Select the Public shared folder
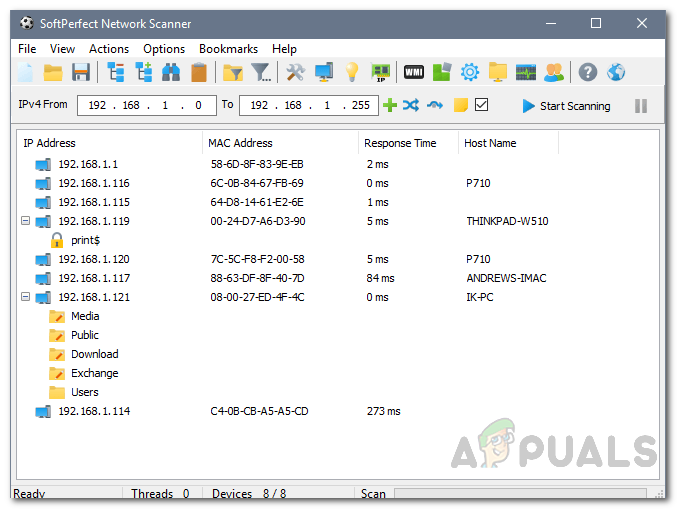 click(x=85, y=335)
